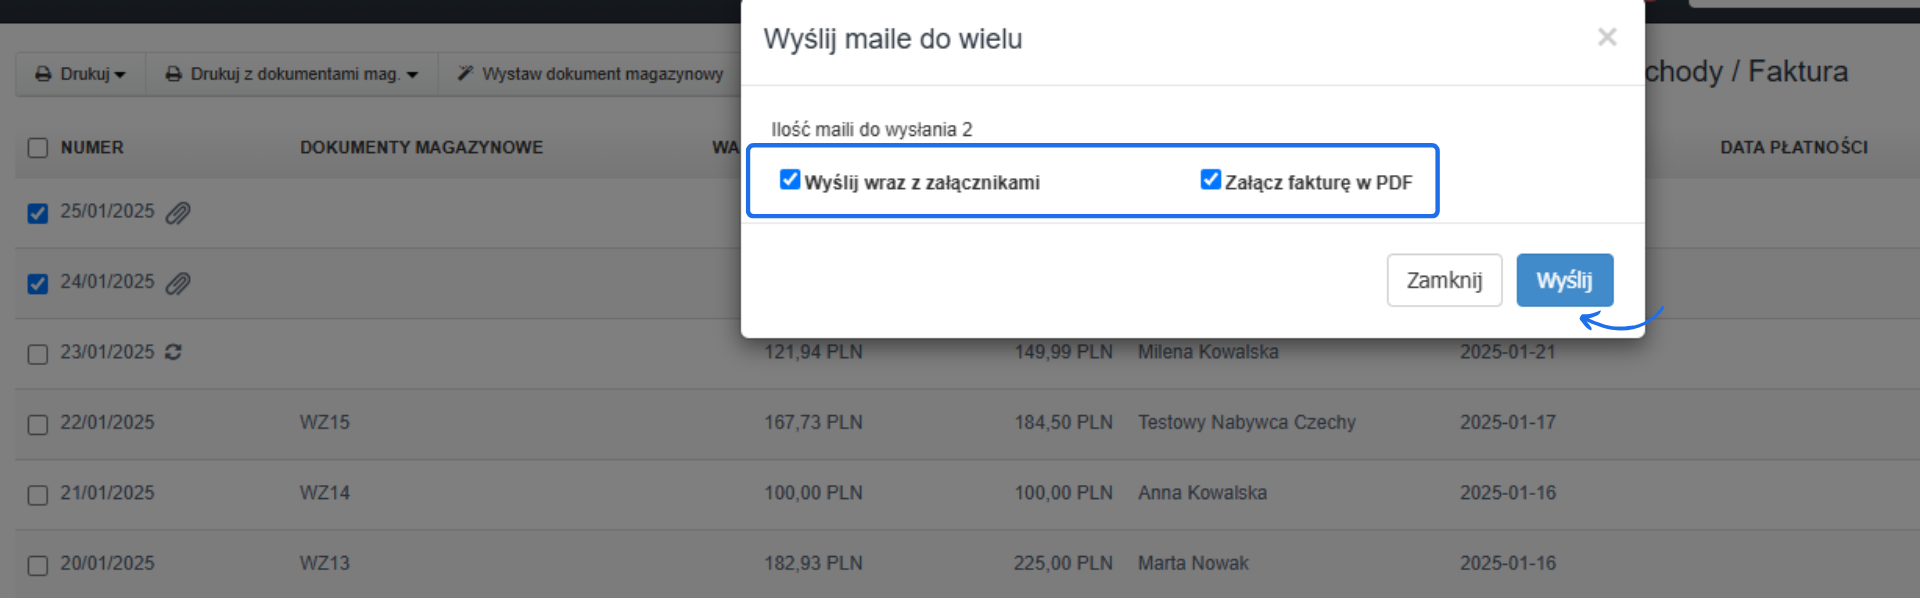This screenshot has width=1920, height=599.
Task: Click the Wyślij button to send emails
Action: (1565, 280)
